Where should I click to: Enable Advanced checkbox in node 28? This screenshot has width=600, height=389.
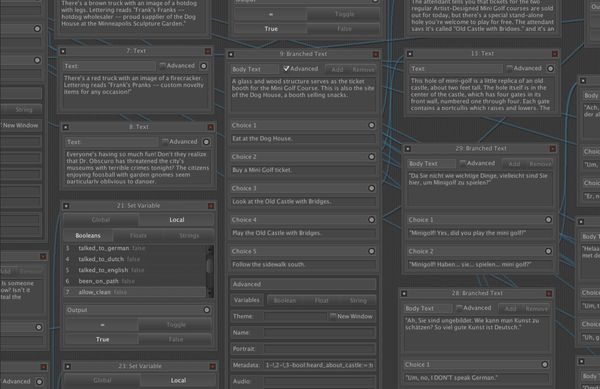(459, 308)
